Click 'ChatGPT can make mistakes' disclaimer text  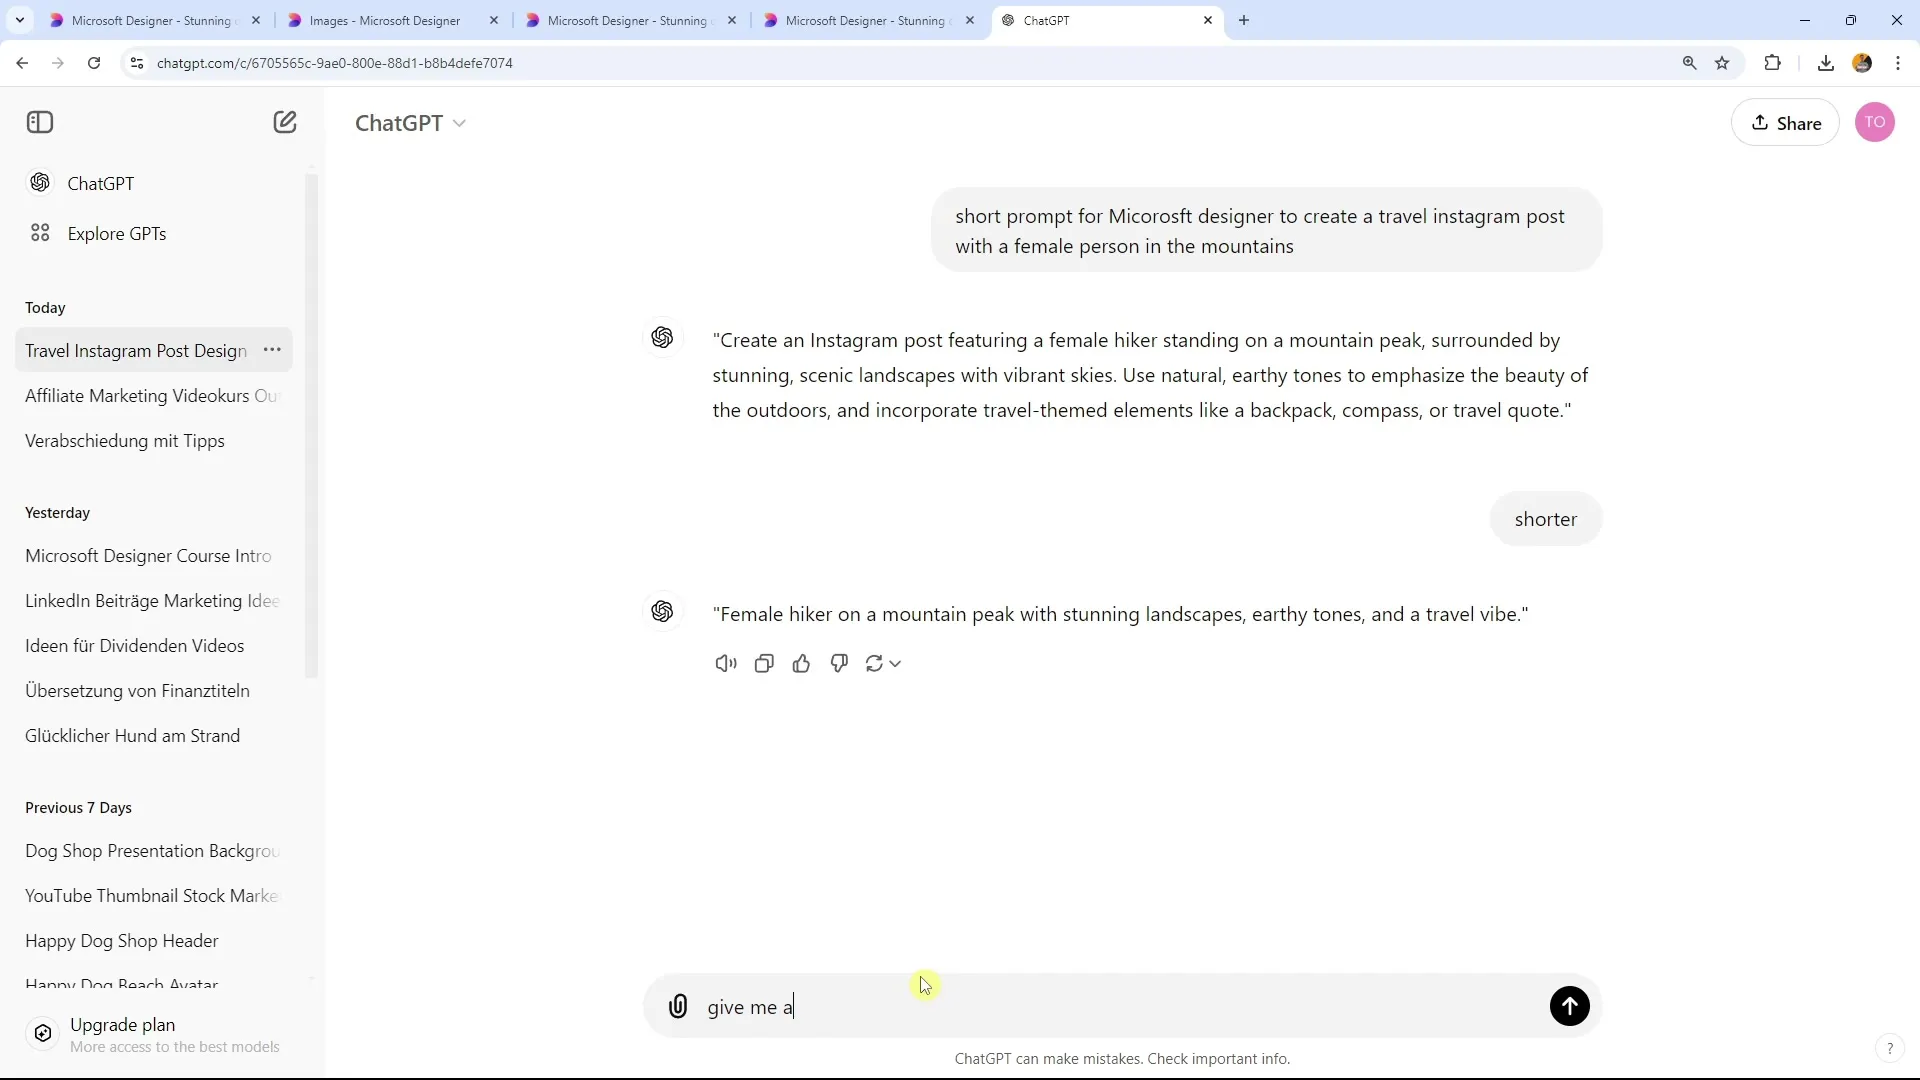1122,1059
